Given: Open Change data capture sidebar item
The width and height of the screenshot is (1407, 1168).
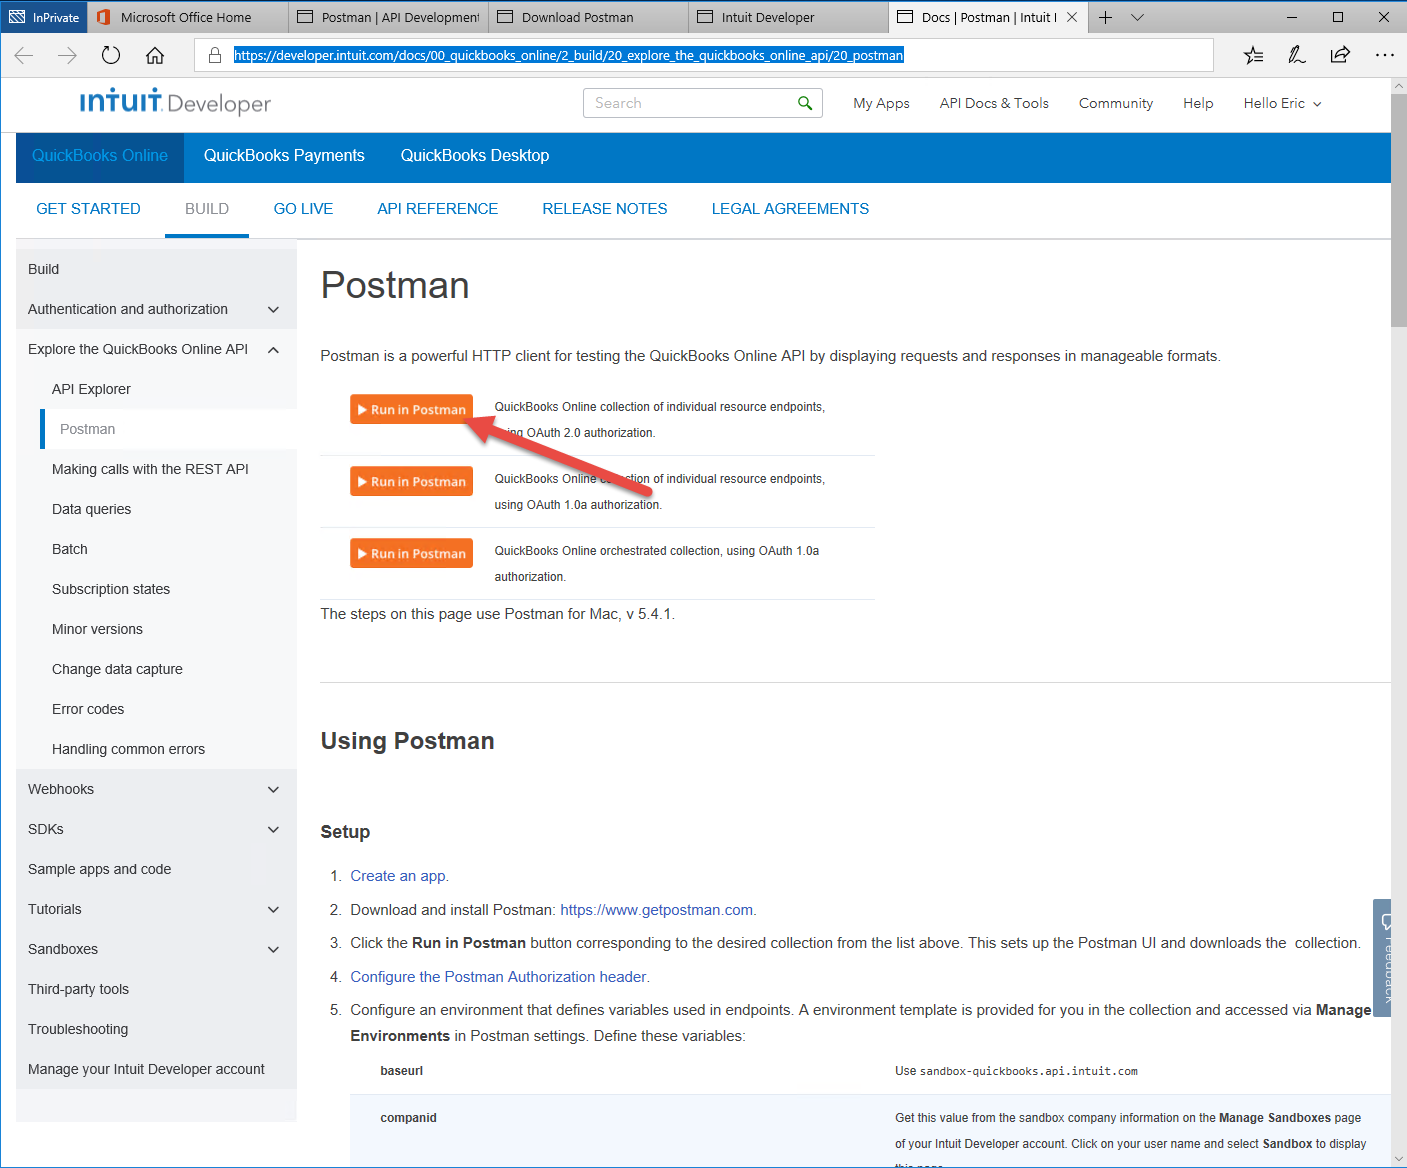Looking at the screenshot, I should click(x=117, y=669).
